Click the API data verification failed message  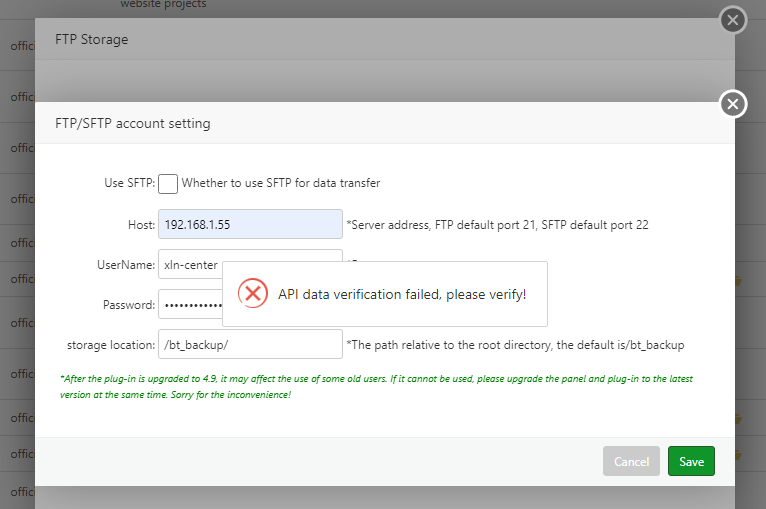(401, 294)
